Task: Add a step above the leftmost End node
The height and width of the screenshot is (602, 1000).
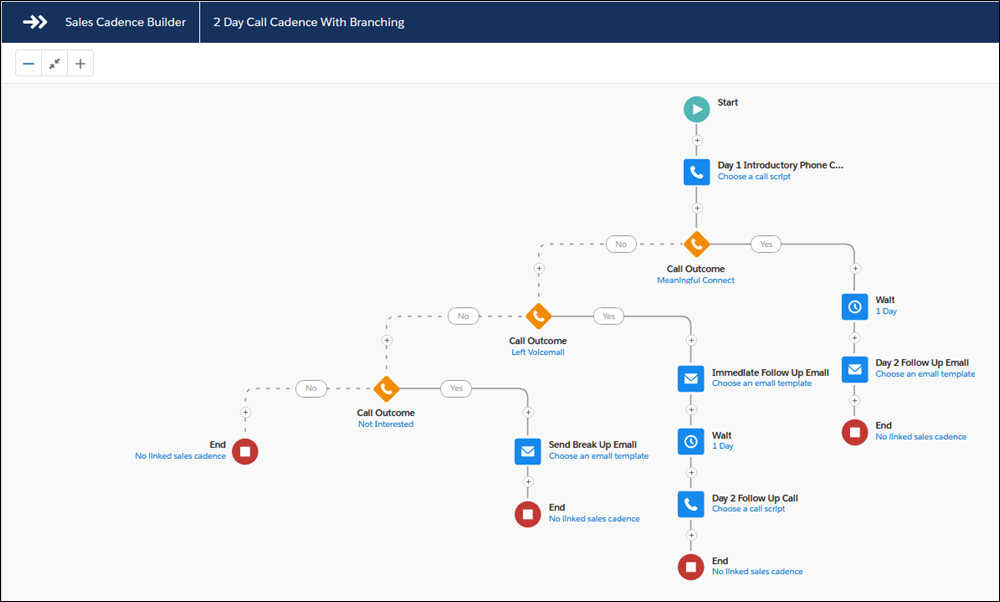Action: [x=245, y=413]
